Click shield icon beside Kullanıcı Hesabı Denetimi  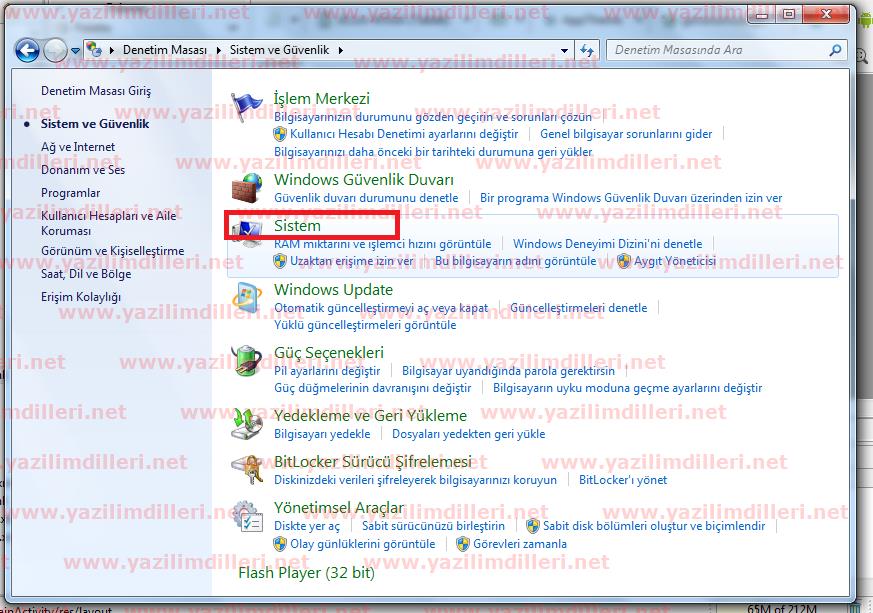[x=279, y=134]
